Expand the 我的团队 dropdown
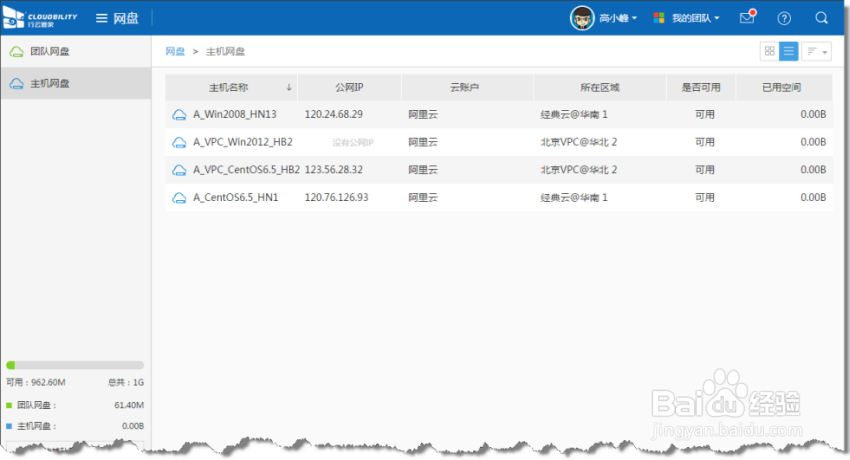 click(696, 18)
